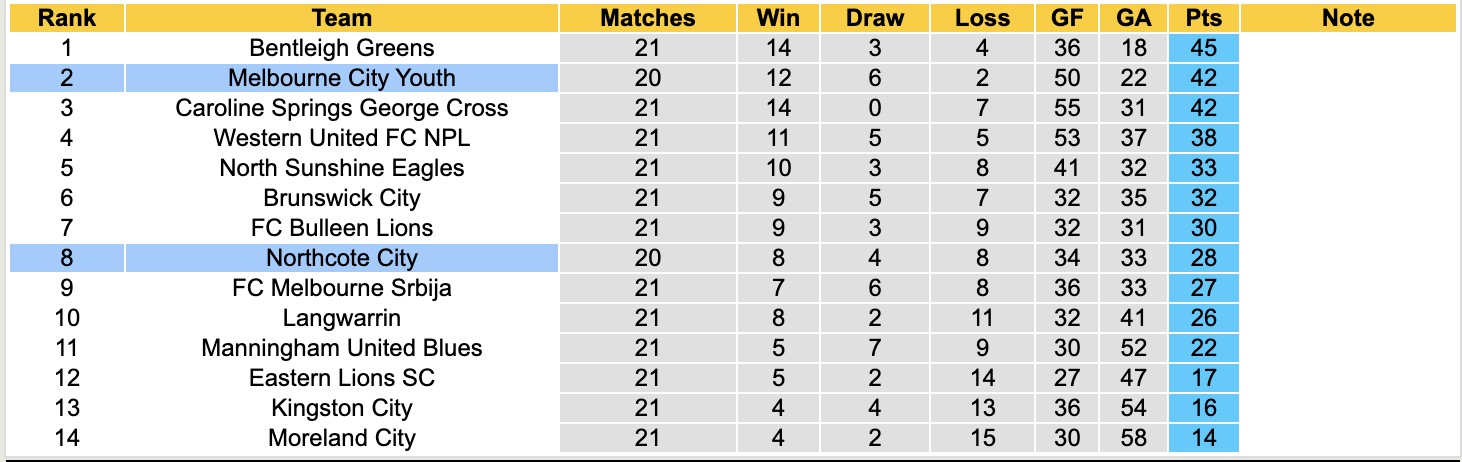Viewport: 1462px width, 462px height.
Task: Click the Rank column header
Action: (67, 18)
